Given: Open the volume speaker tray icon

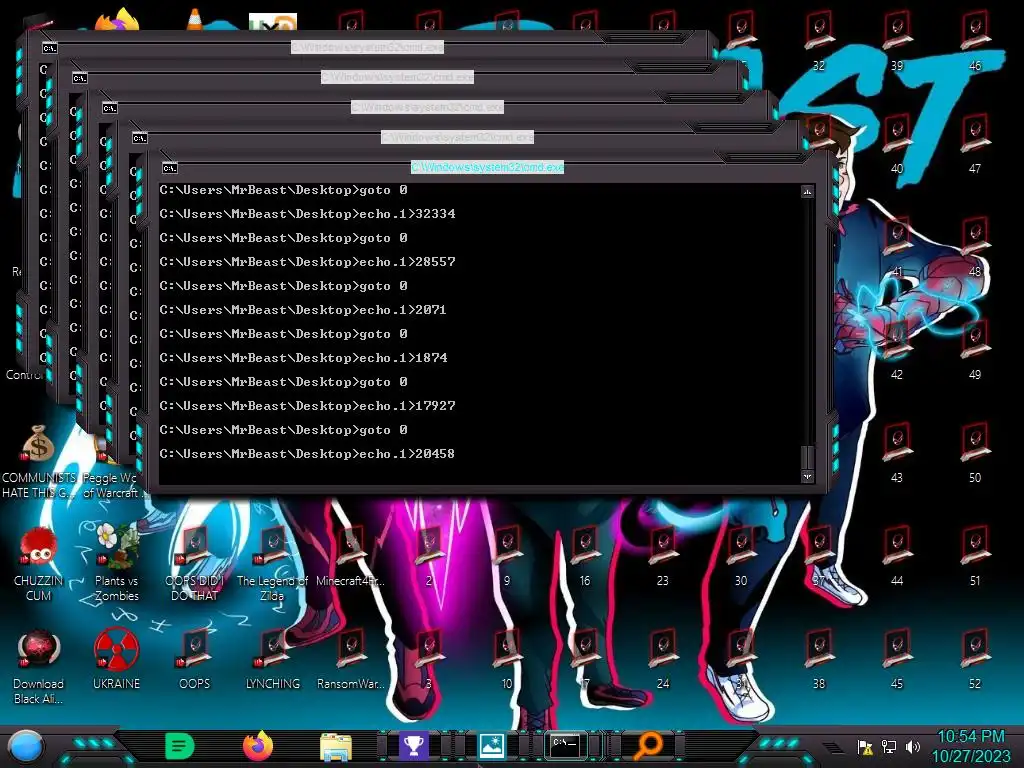Looking at the screenshot, I should [912, 747].
